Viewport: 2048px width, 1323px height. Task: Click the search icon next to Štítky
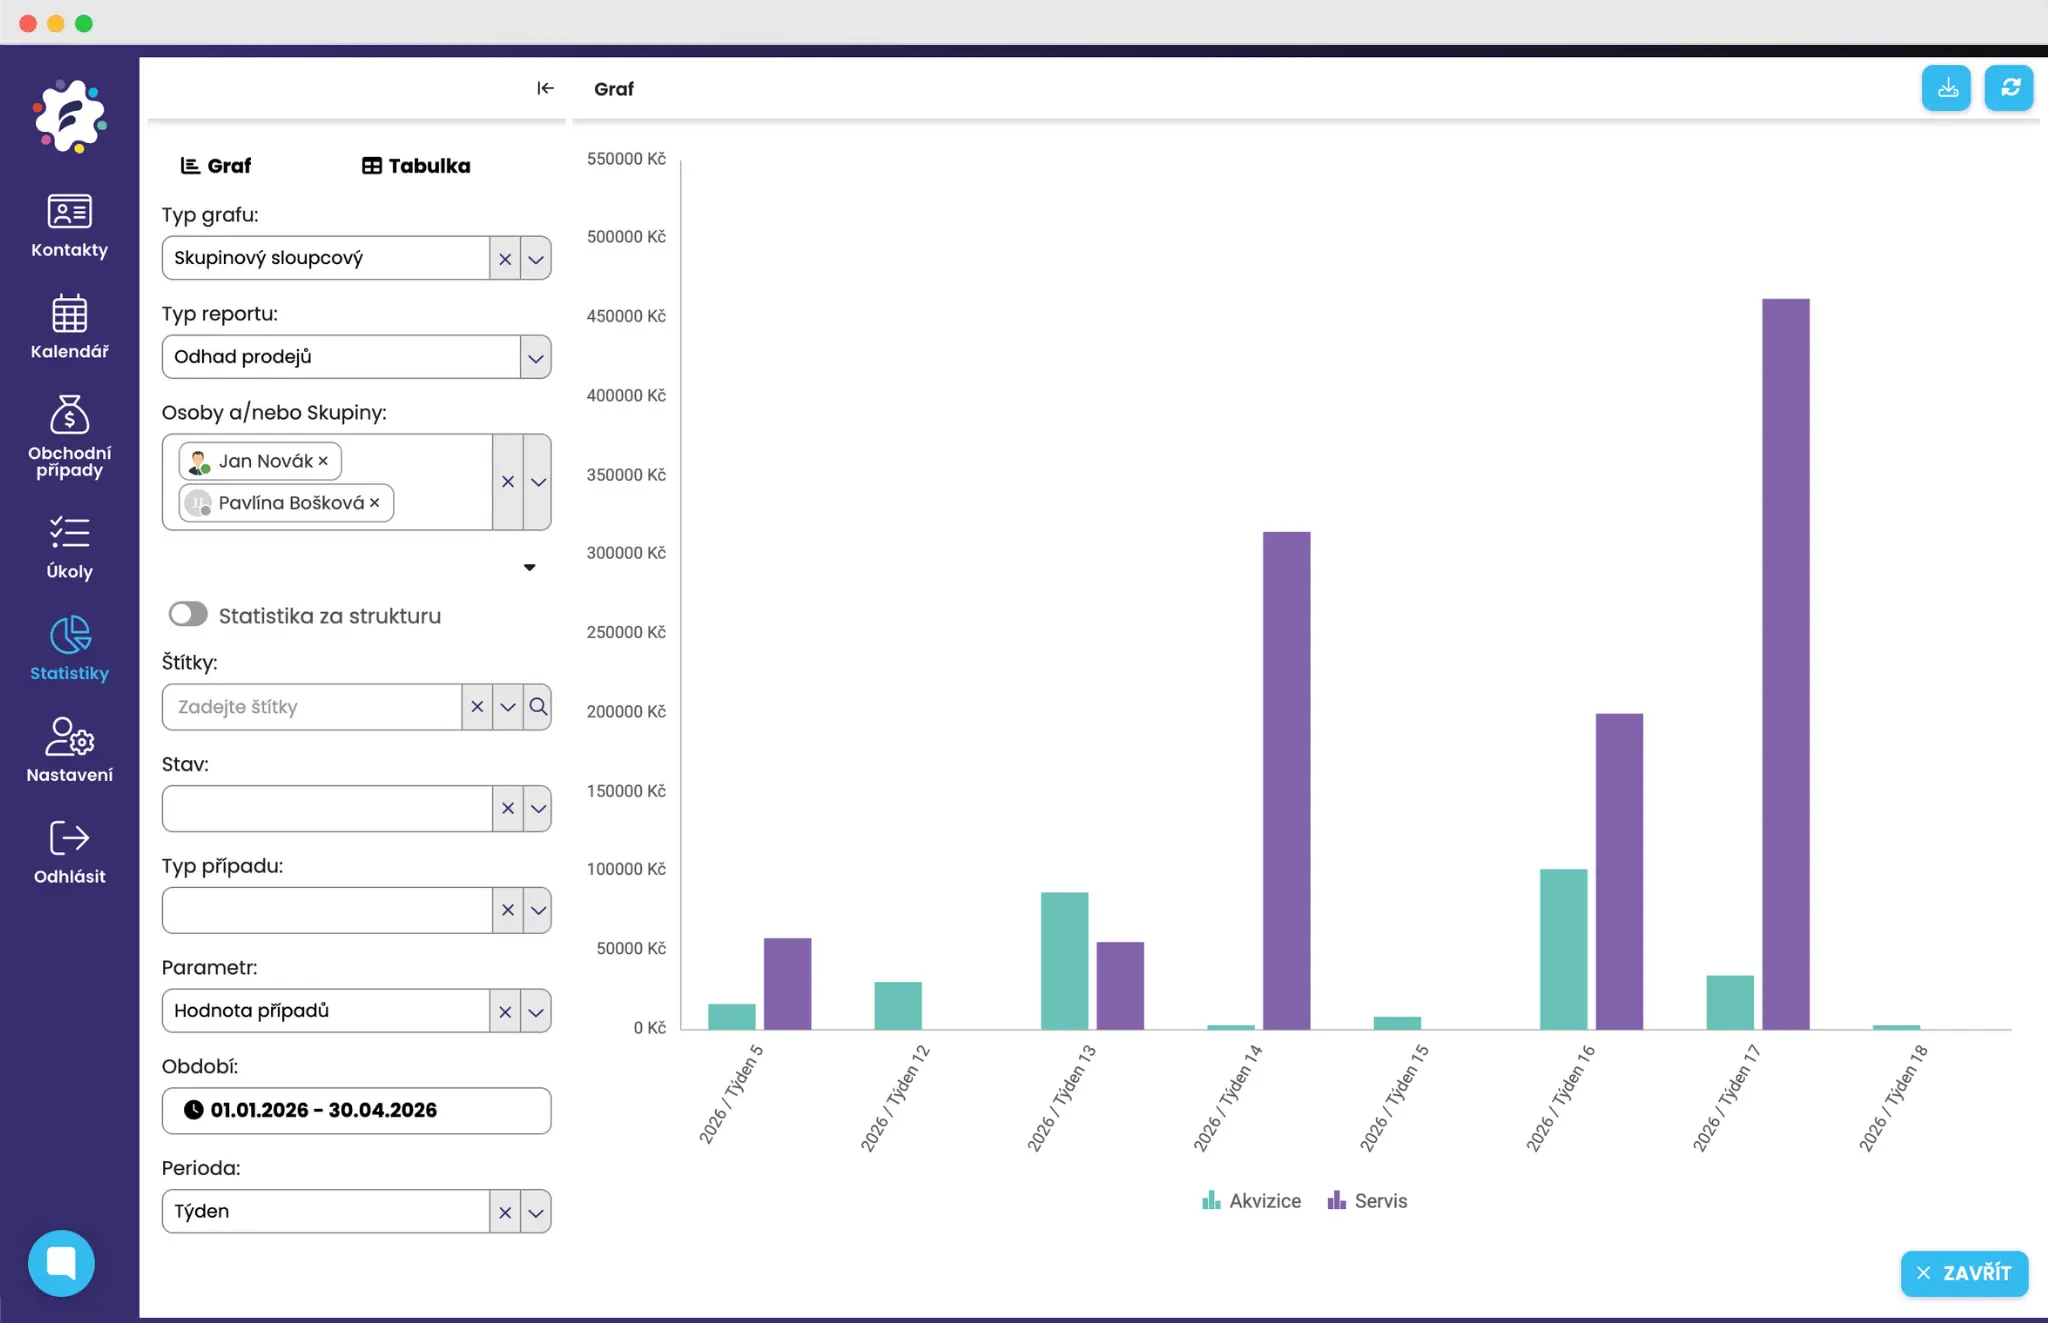coord(538,707)
